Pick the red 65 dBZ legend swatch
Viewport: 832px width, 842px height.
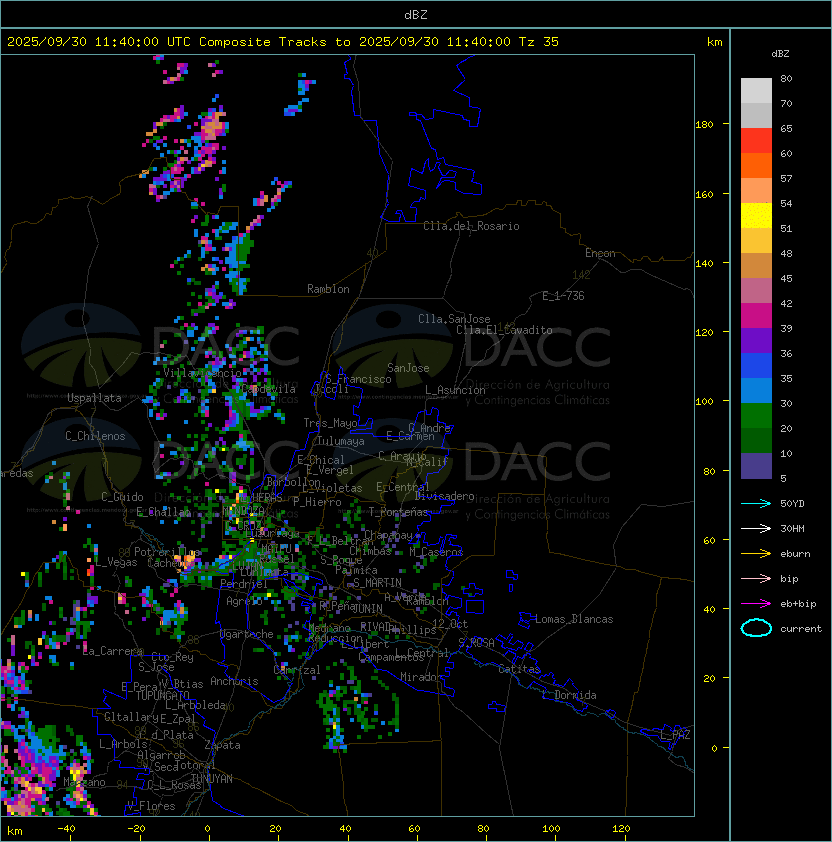pos(756,141)
